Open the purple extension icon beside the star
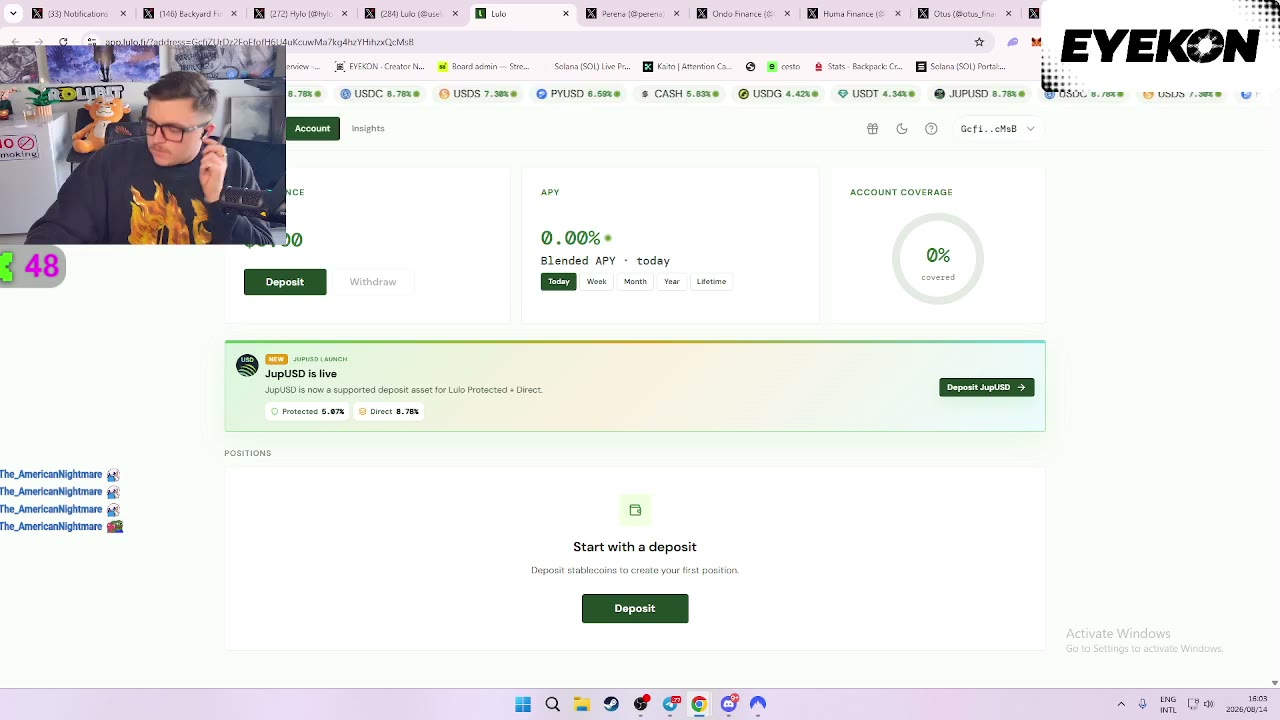This screenshot has width=1280, height=720. tap(1012, 42)
